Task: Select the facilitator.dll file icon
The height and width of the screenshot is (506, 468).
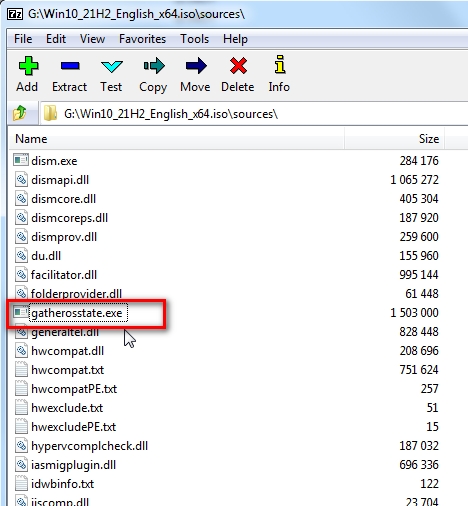Action: click(21, 274)
